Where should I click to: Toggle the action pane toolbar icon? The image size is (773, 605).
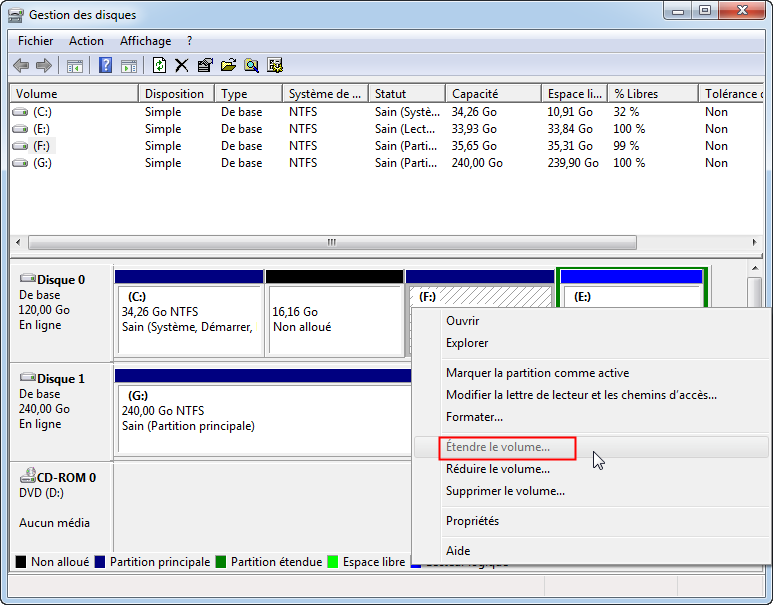[x=129, y=66]
